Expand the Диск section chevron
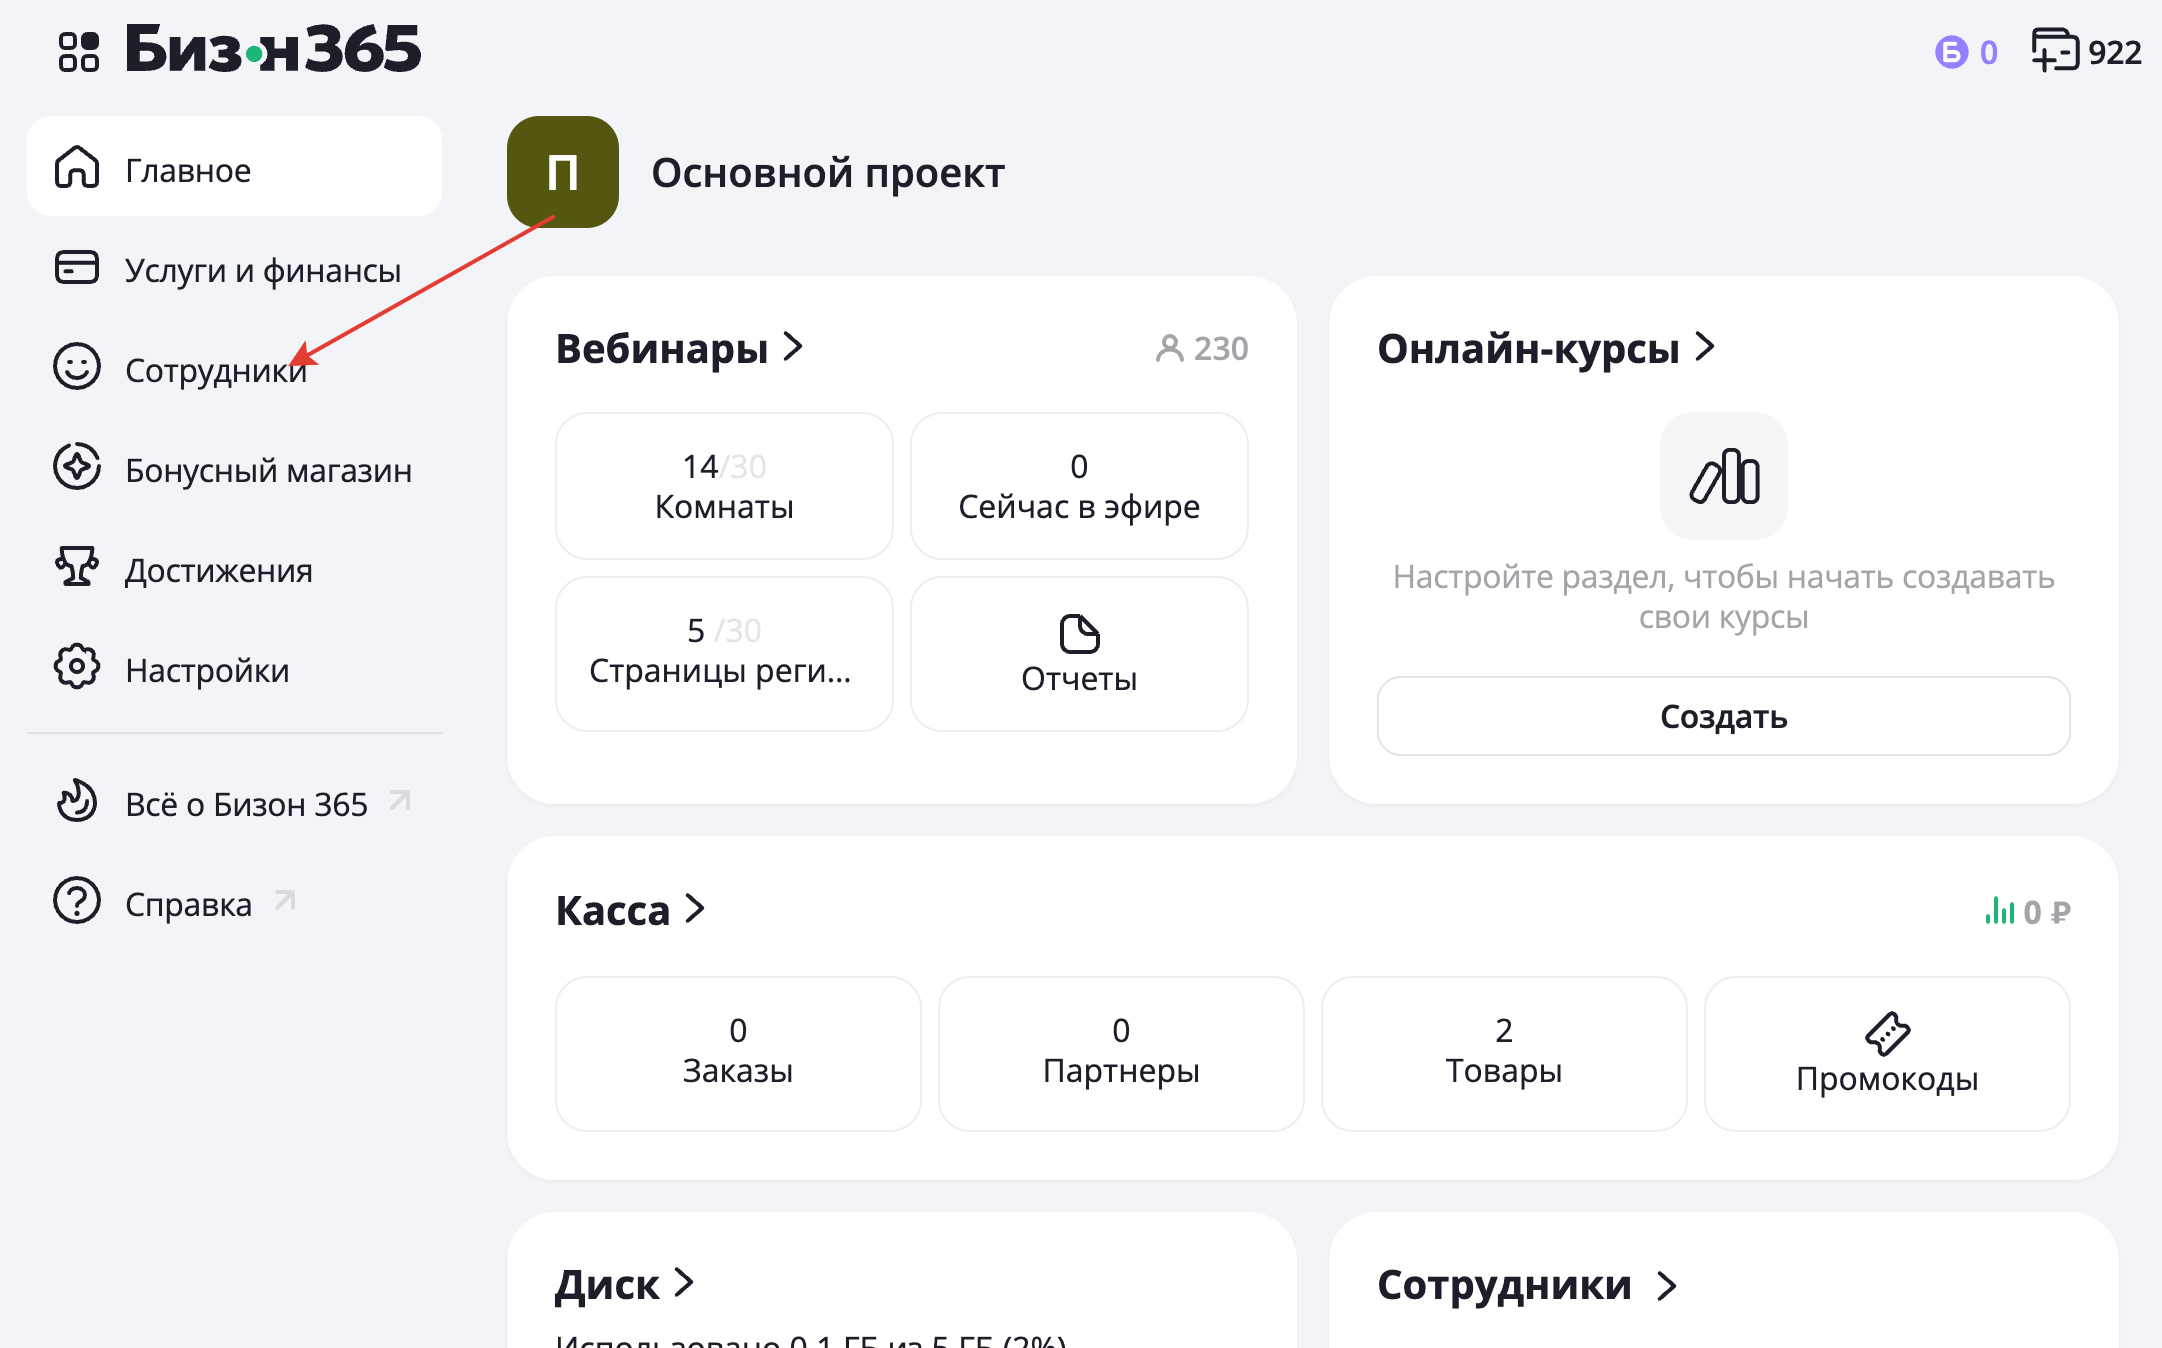Viewport: 2162px width, 1348px height. [x=684, y=1283]
